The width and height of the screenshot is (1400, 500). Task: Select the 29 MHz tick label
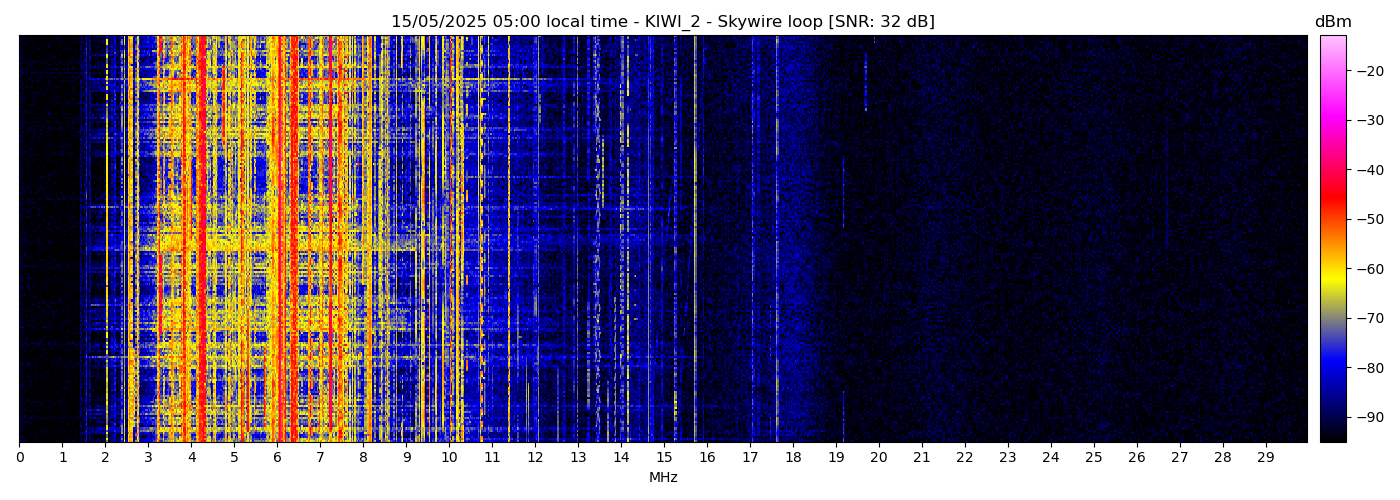coord(1266,457)
